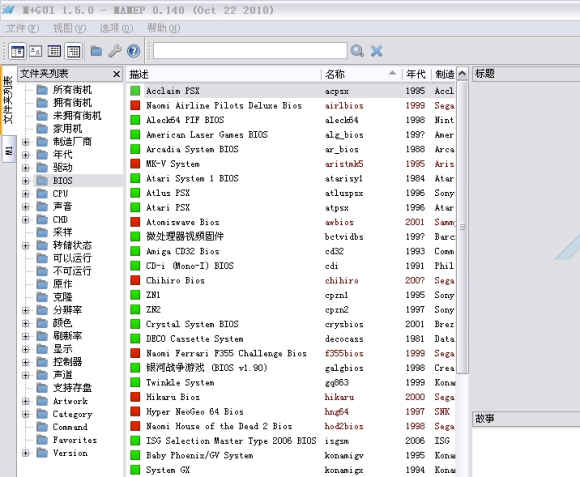Click the green status icon for ZN1
This screenshot has height=477, width=580.
pyautogui.click(x=135, y=295)
